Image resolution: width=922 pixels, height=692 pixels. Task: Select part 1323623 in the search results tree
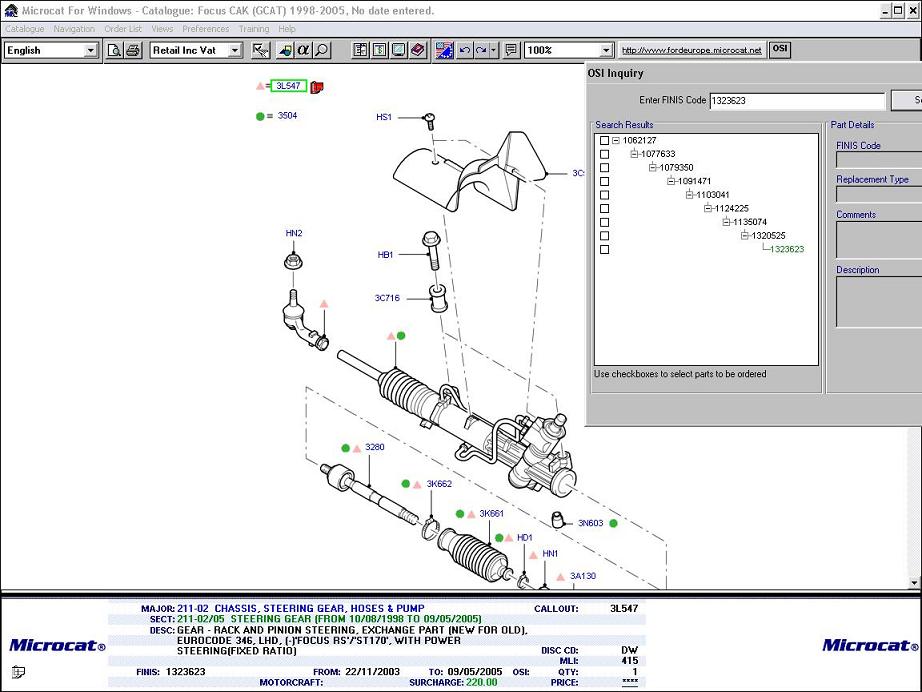(786, 249)
